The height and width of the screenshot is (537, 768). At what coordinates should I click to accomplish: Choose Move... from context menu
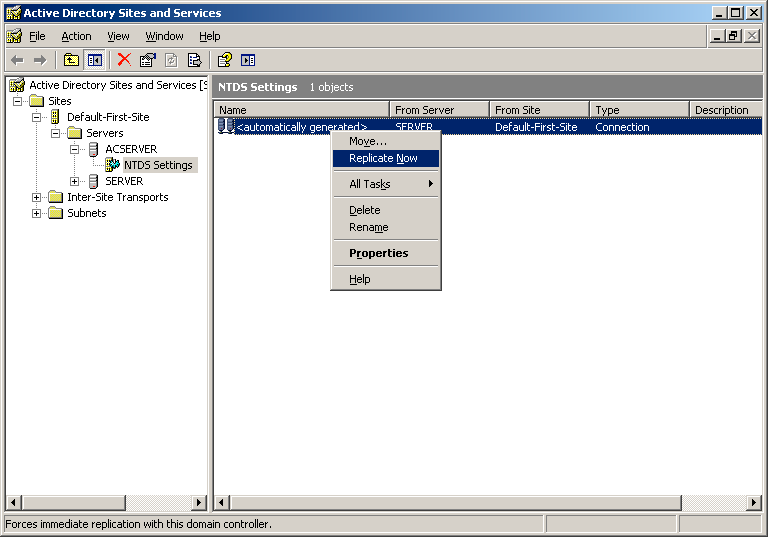[x=386, y=141]
